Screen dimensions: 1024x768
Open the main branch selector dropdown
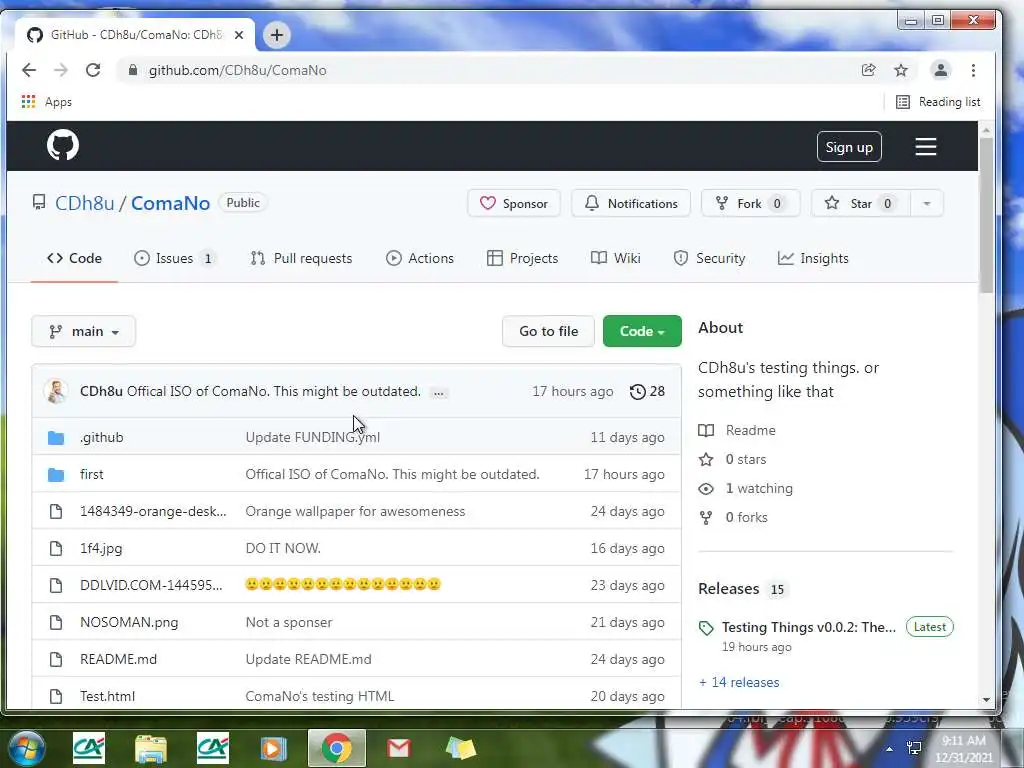coord(84,331)
